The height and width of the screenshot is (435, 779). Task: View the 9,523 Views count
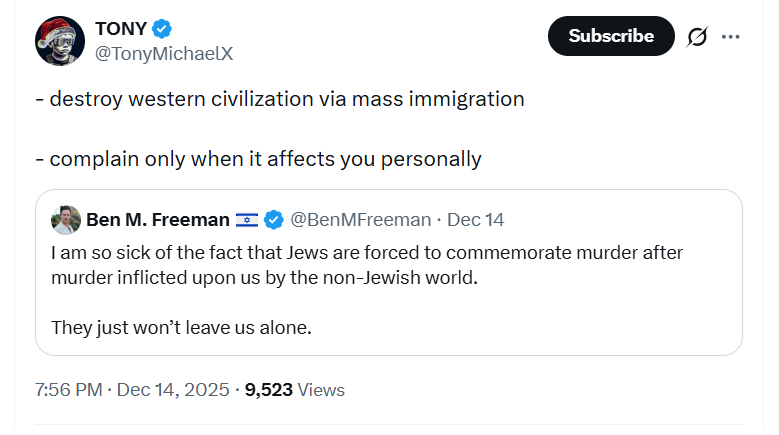click(x=296, y=389)
